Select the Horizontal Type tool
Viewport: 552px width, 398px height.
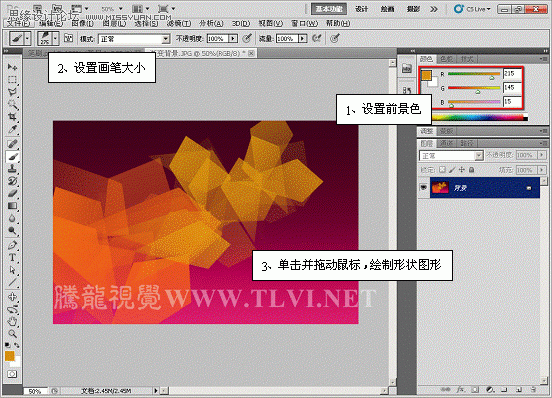click(x=12, y=258)
